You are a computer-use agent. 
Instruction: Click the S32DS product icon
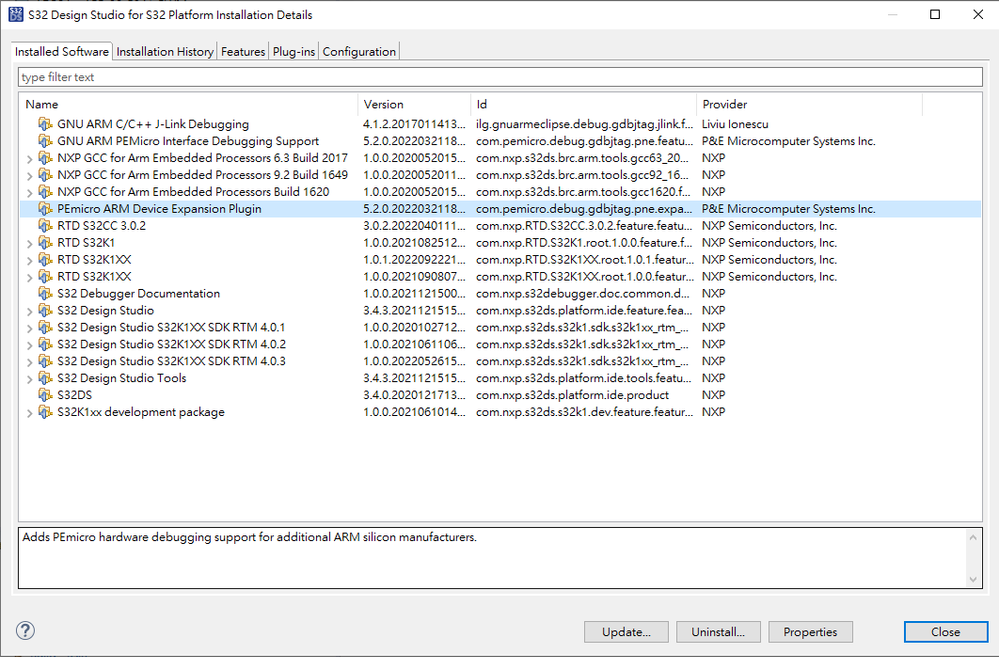pyautogui.click(x=45, y=395)
